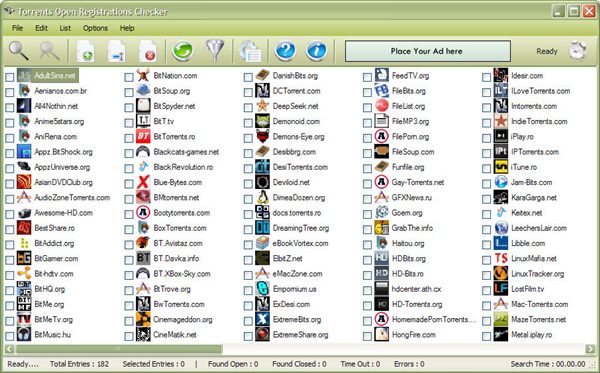Click the Blue-Bytes.com red X icon
The image size is (600, 373).
click(143, 182)
